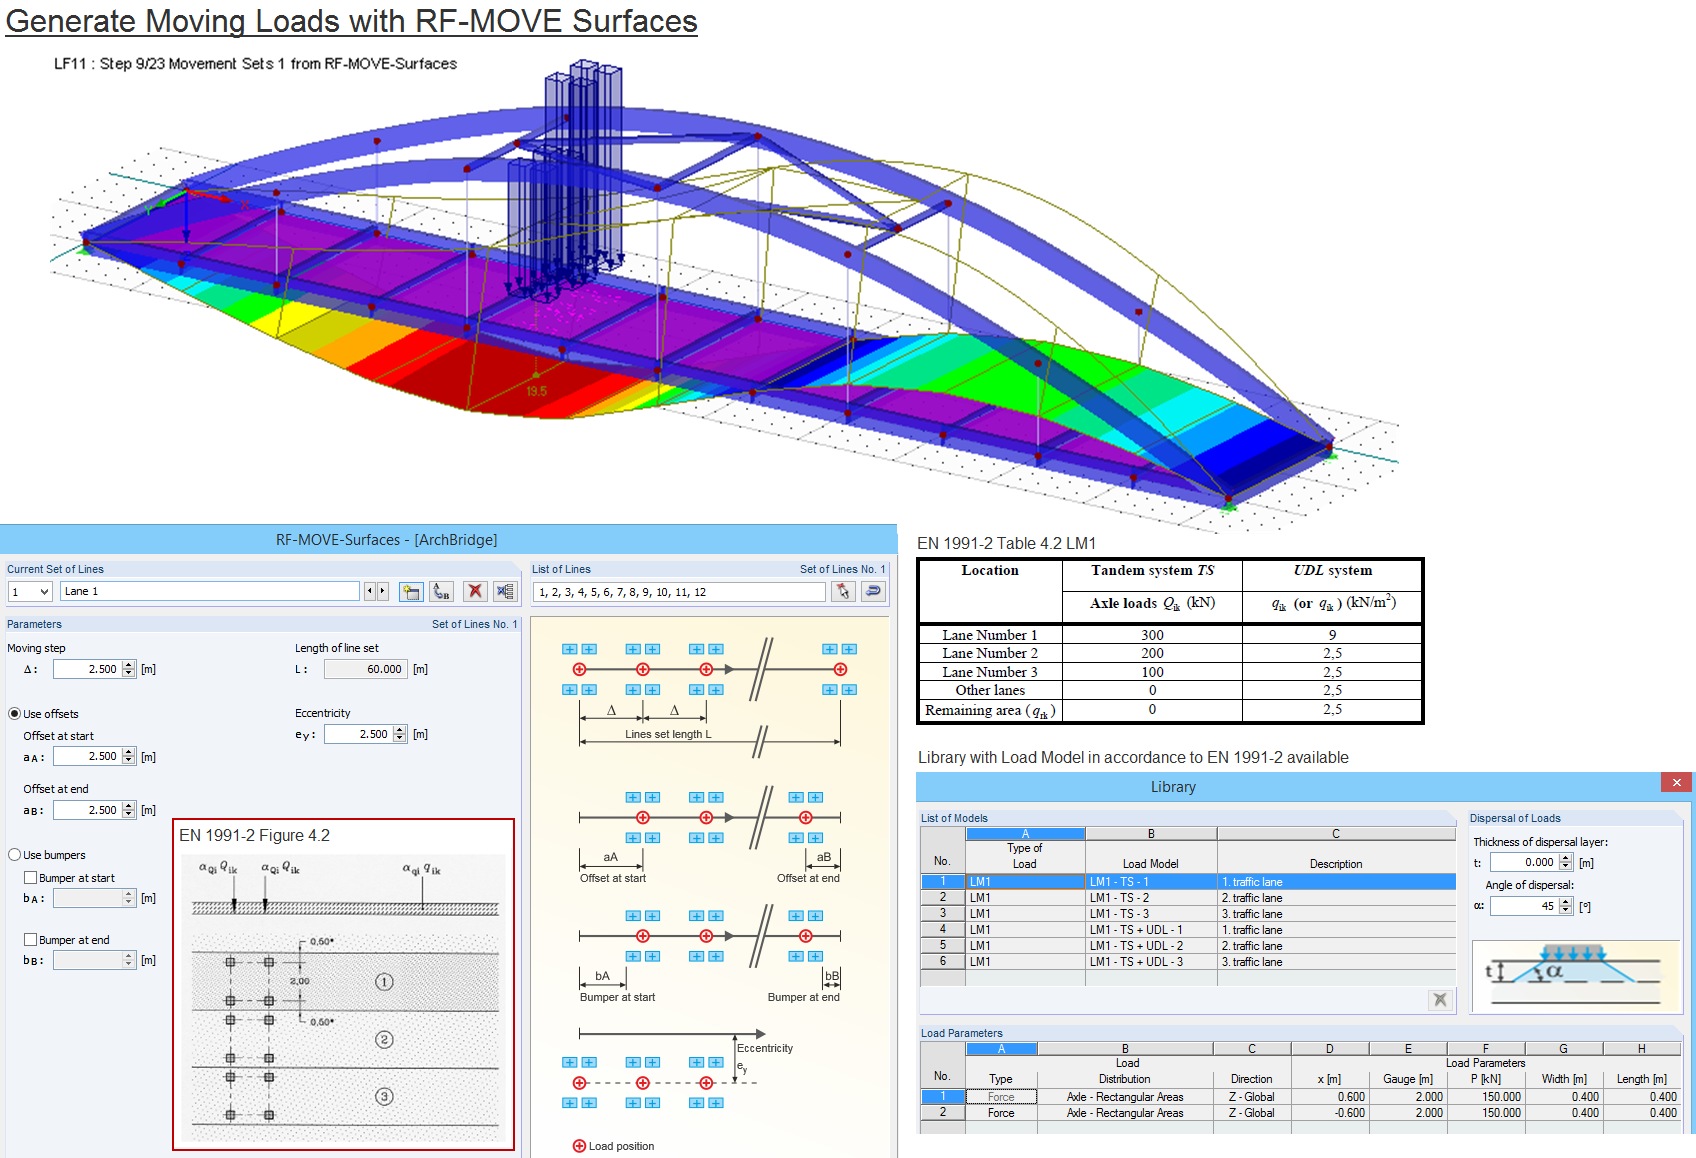The height and width of the screenshot is (1158, 1696).
Task: Close the Library dialog
Action: [x=1677, y=782]
